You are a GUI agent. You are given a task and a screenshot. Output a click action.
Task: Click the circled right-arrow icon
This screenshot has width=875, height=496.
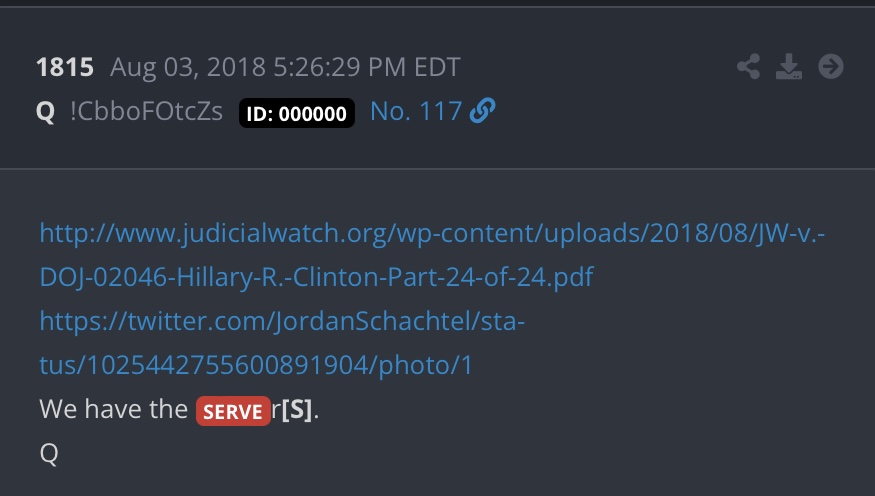[x=831, y=66]
